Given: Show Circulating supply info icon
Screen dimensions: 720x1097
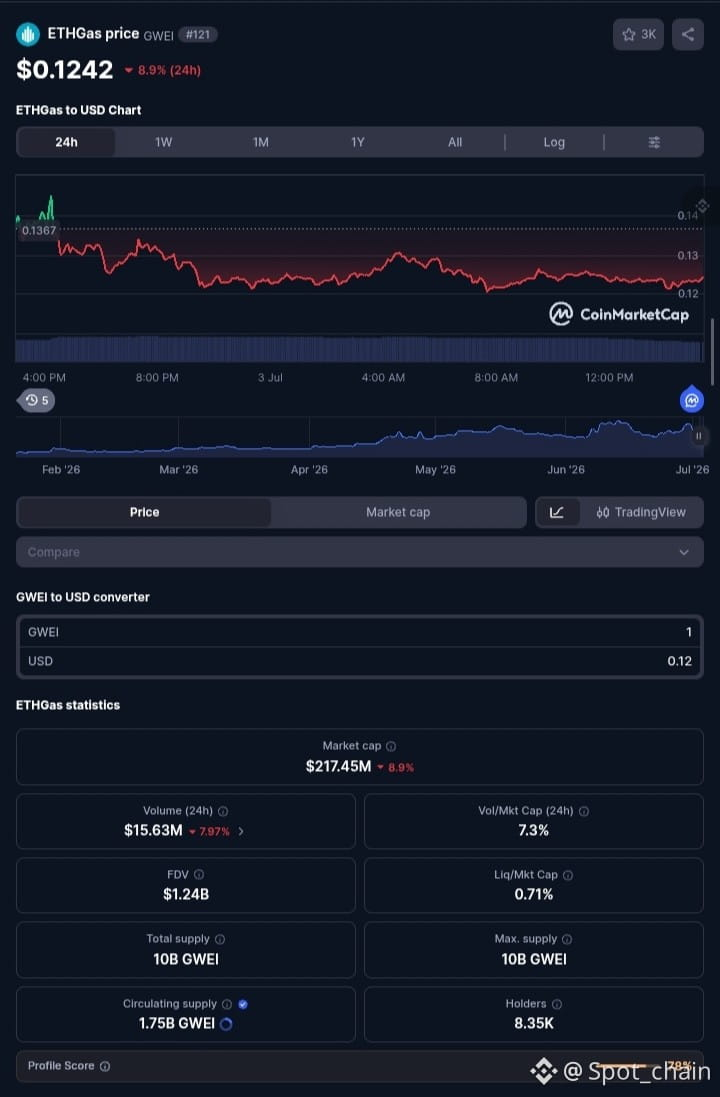Looking at the screenshot, I should click(x=227, y=1004).
